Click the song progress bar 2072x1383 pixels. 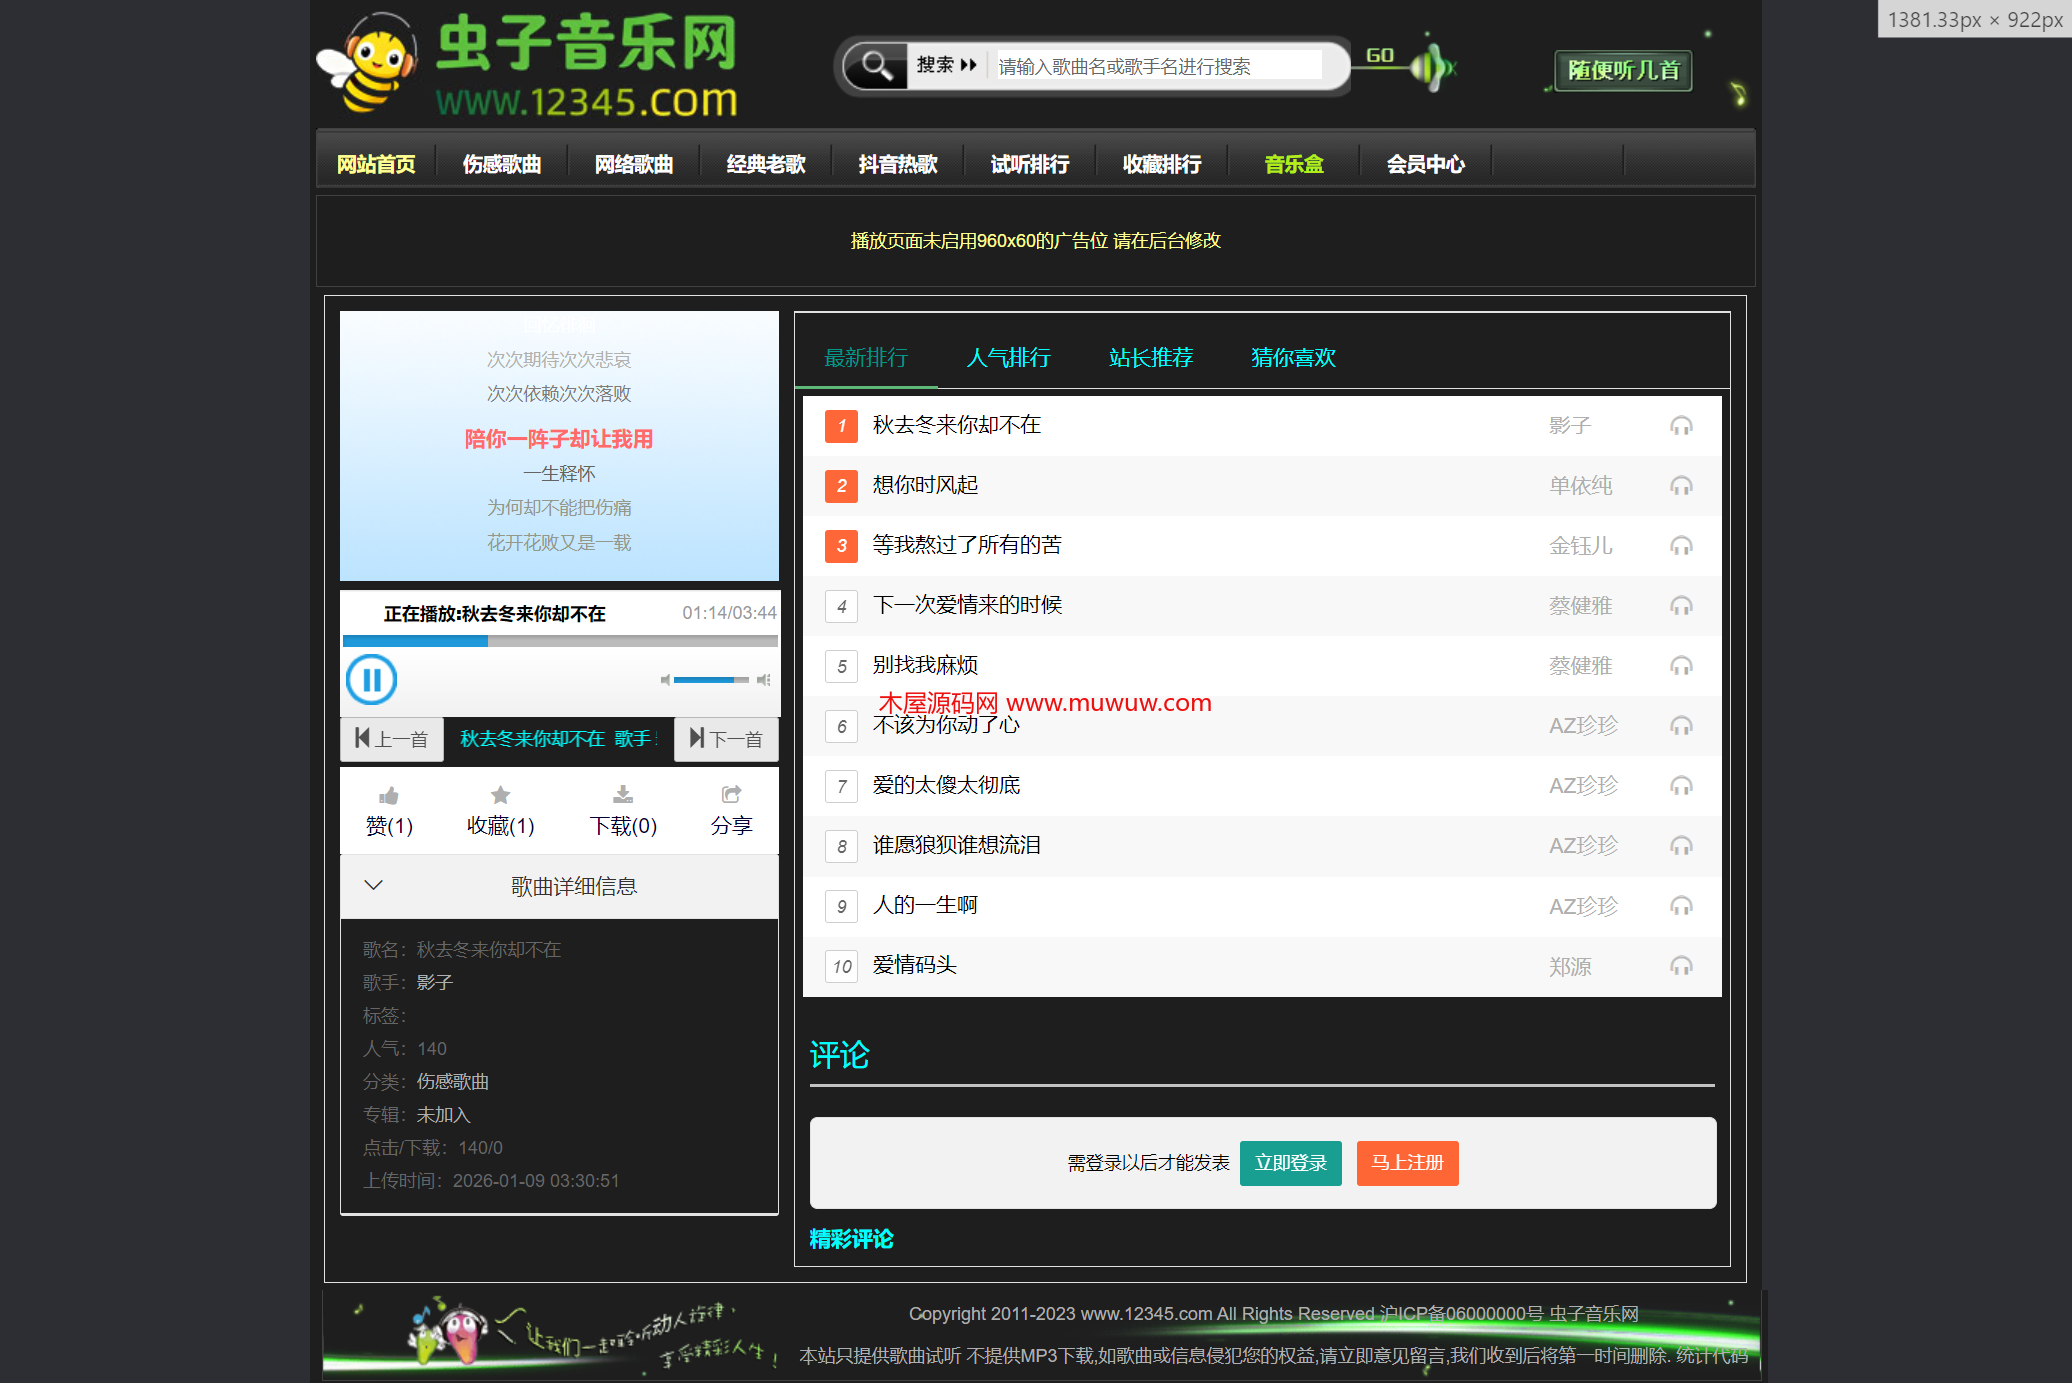point(560,641)
